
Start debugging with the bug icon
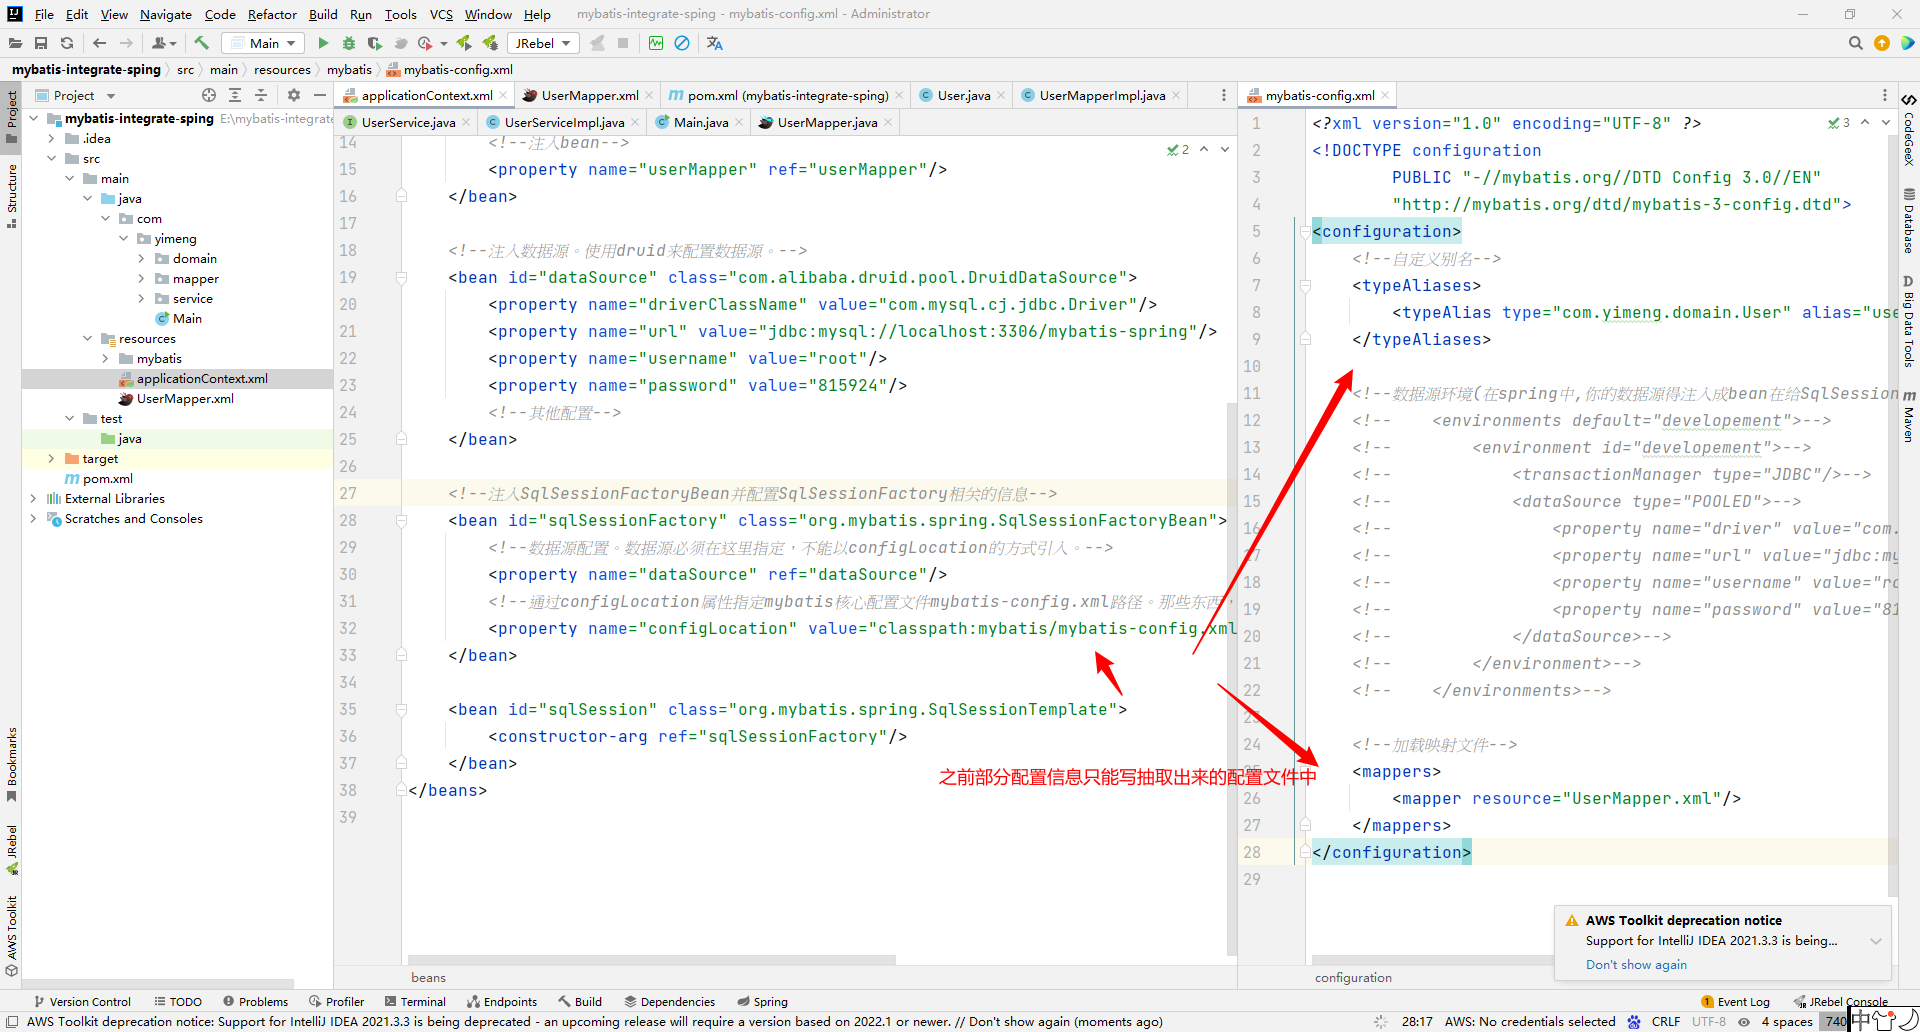[x=349, y=43]
